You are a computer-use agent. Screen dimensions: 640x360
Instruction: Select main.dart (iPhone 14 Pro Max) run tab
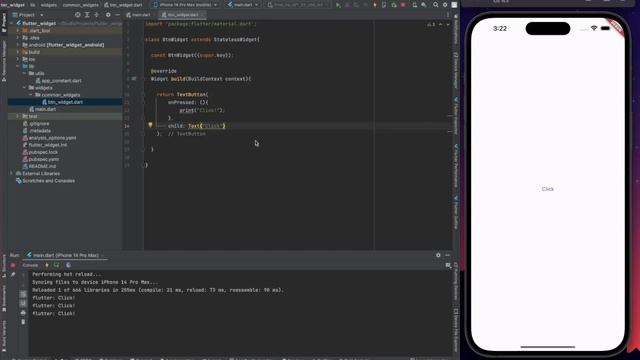[63, 255]
